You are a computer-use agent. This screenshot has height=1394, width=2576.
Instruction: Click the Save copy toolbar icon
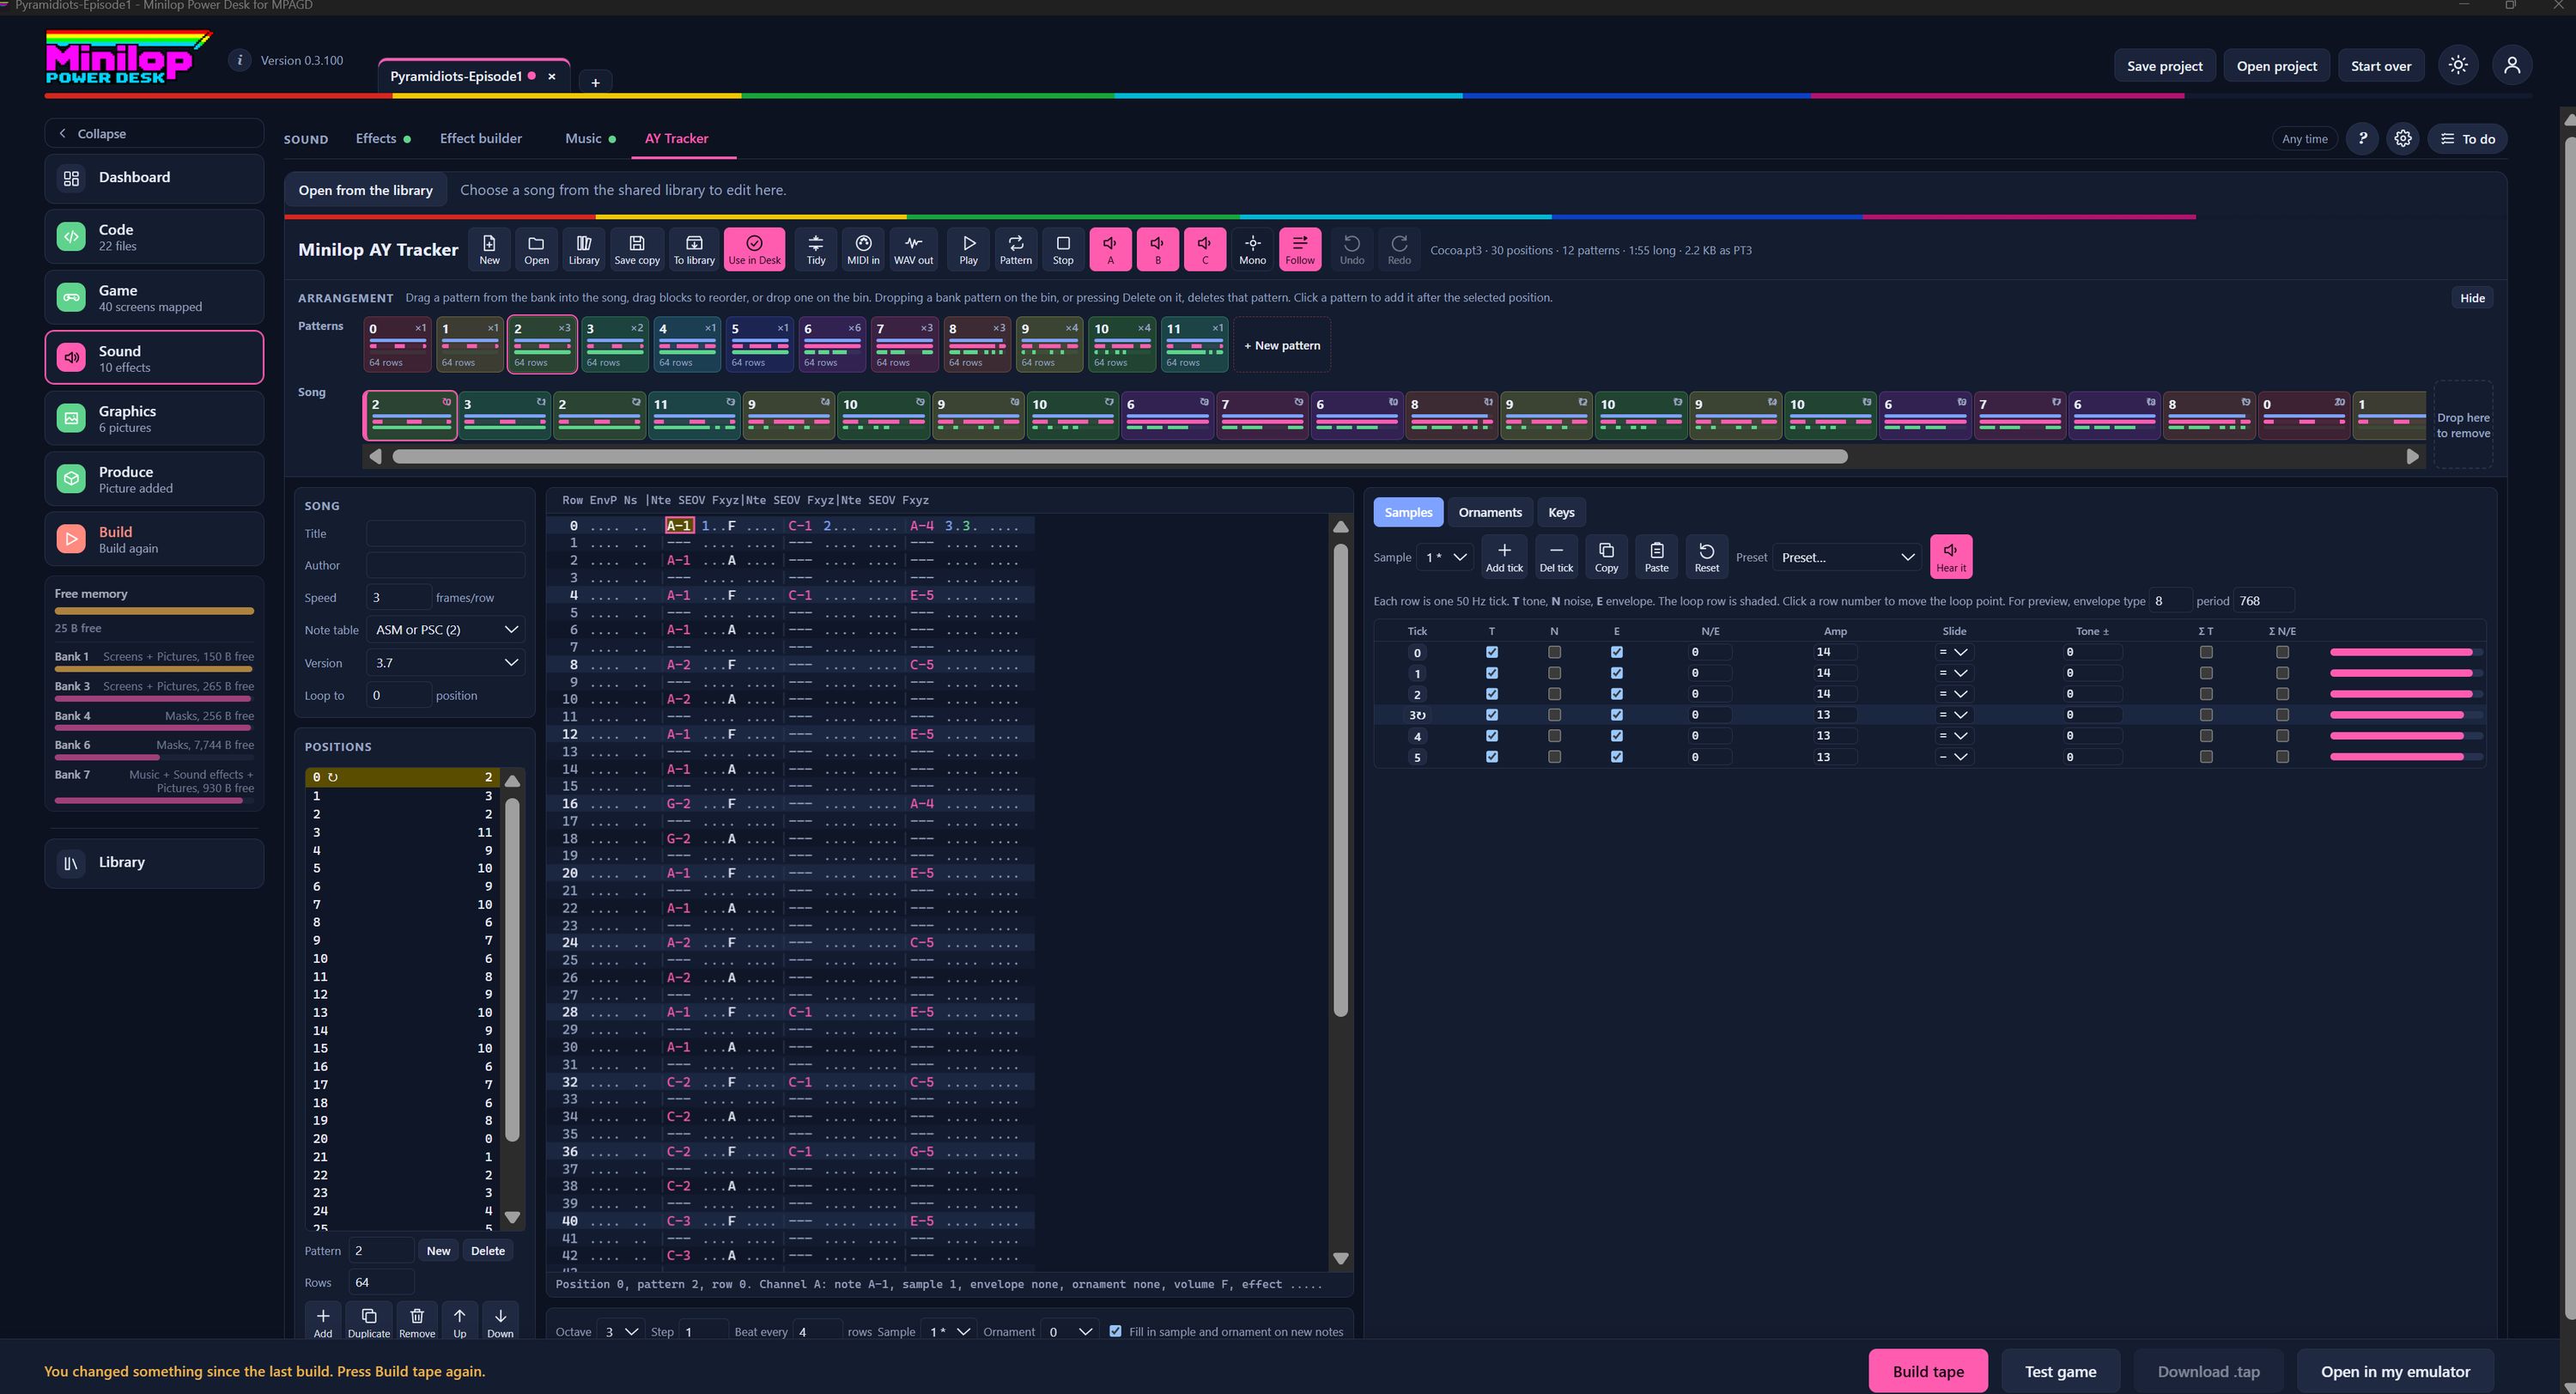[x=637, y=249]
